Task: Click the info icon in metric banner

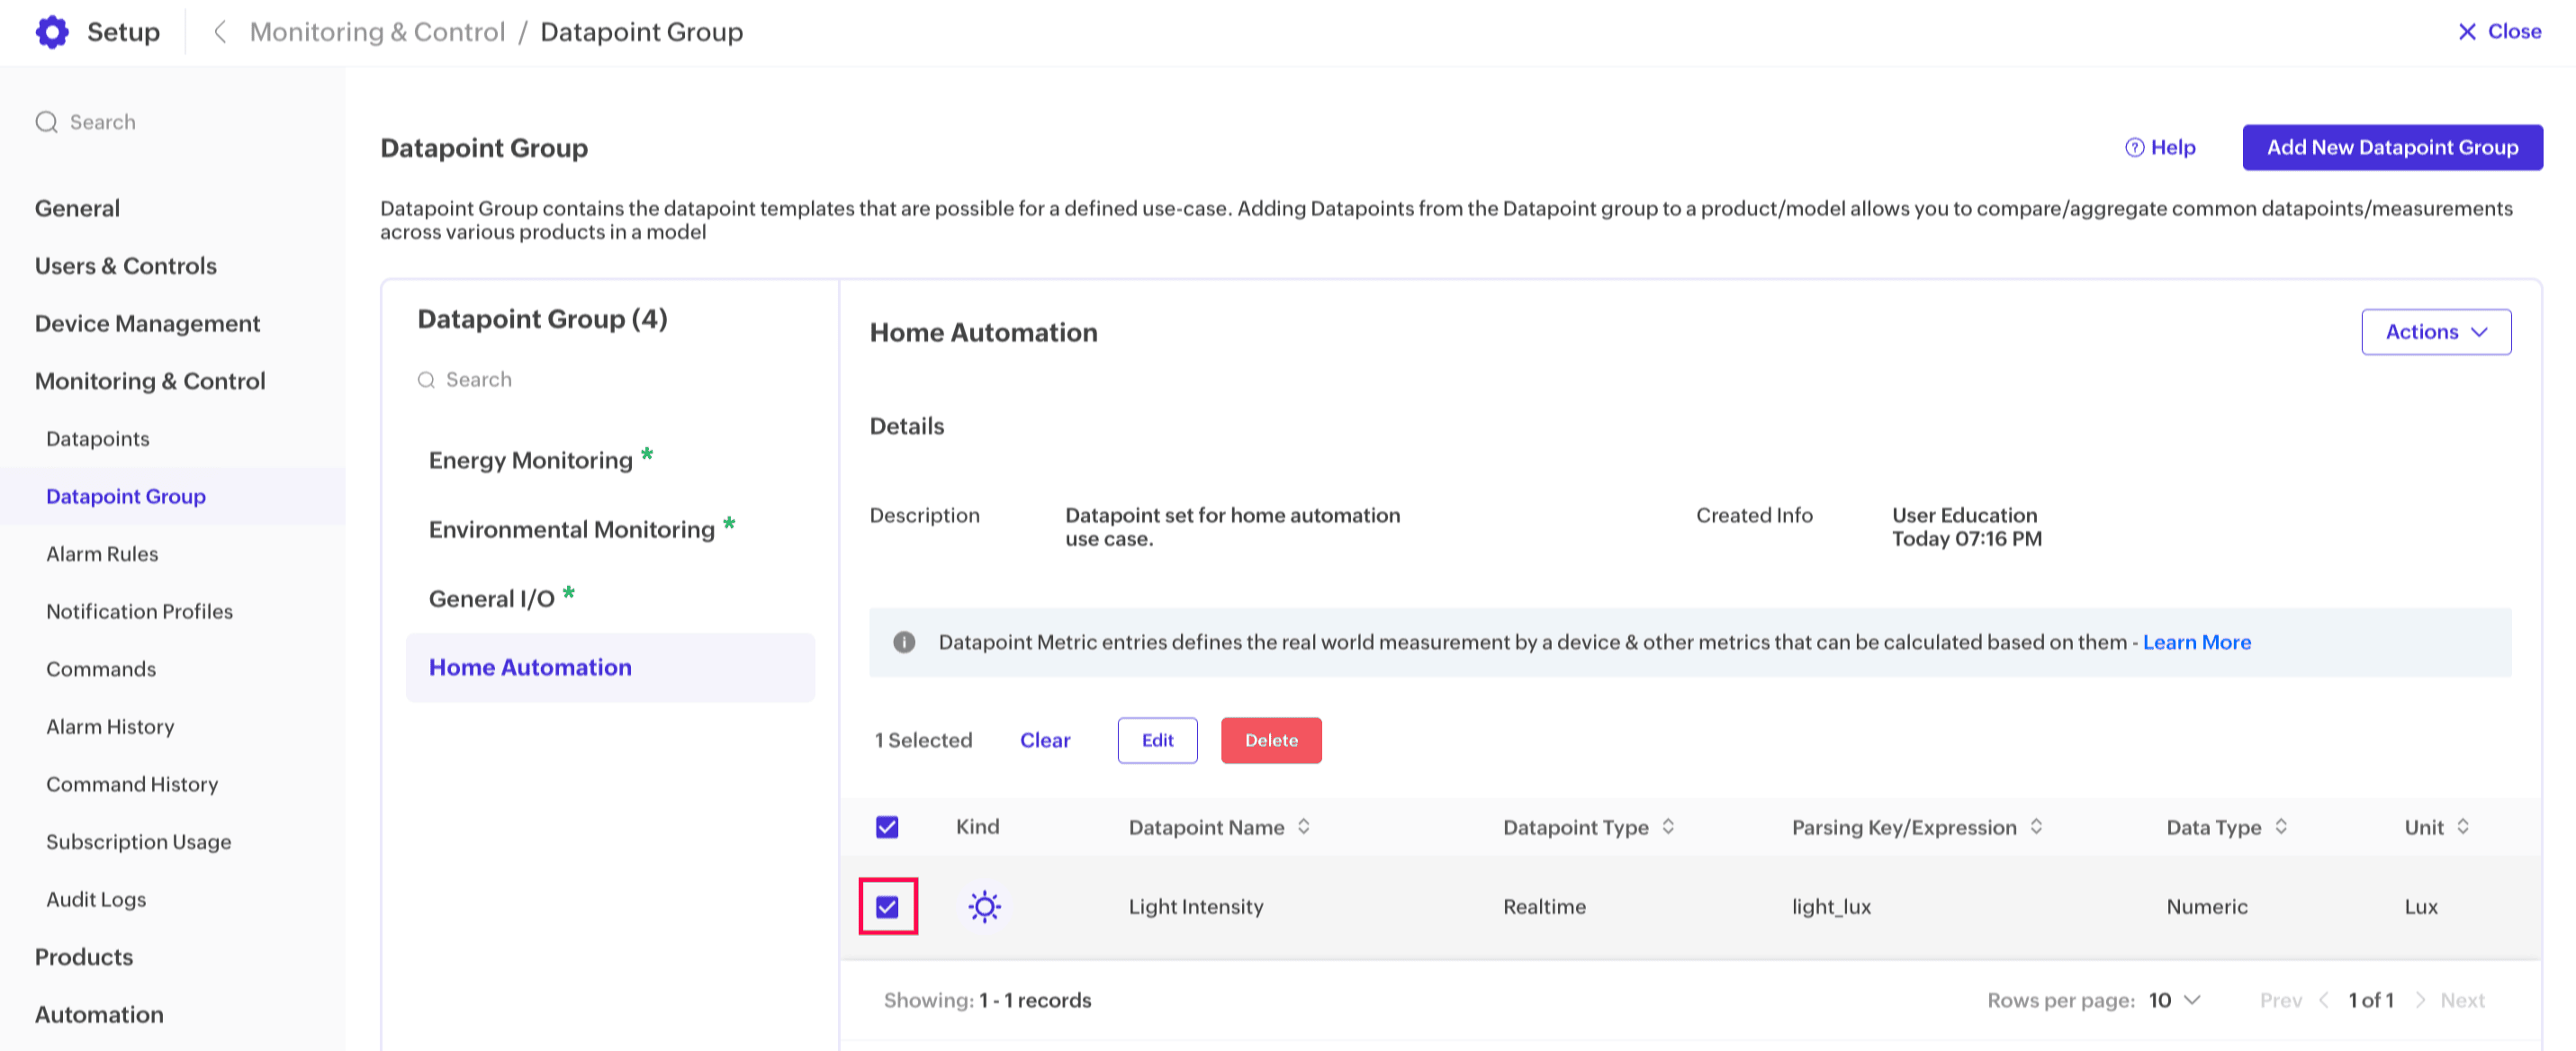Action: pos(904,642)
